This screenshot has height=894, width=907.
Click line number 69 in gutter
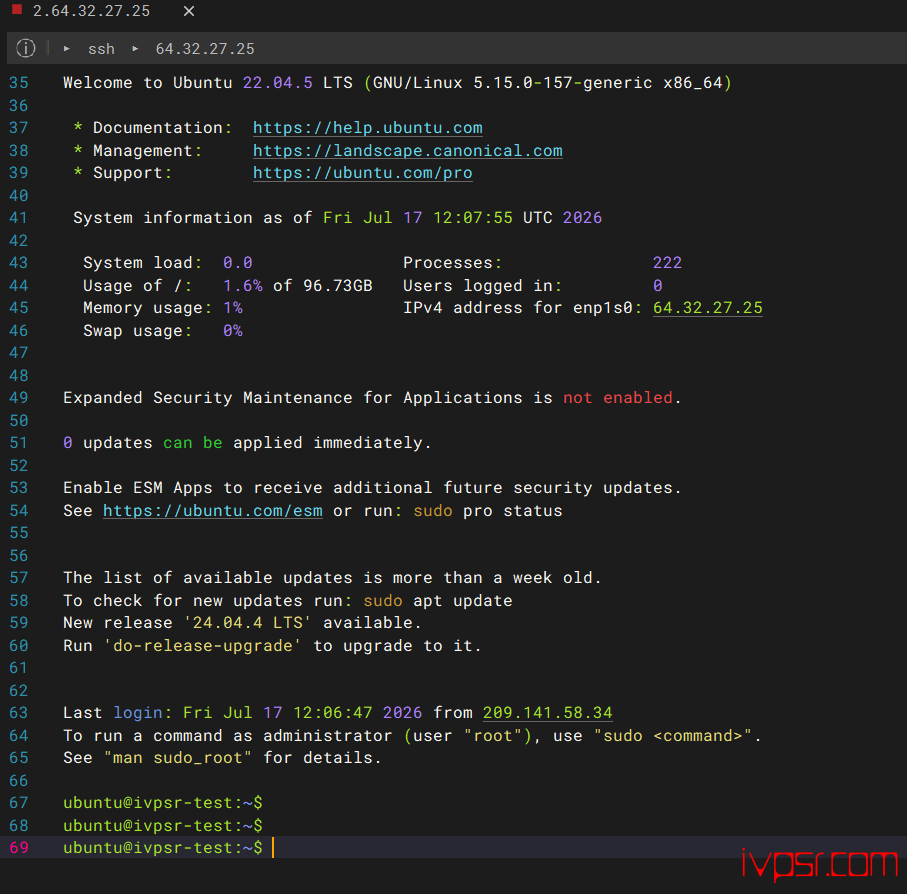[19, 848]
